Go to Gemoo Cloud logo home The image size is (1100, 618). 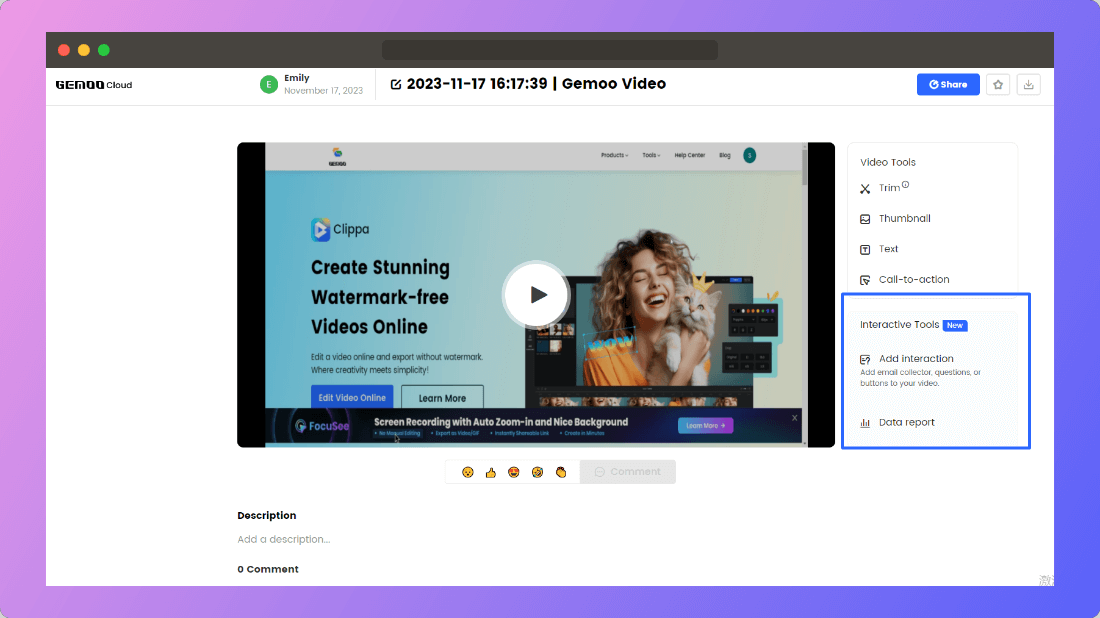point(94,85)
